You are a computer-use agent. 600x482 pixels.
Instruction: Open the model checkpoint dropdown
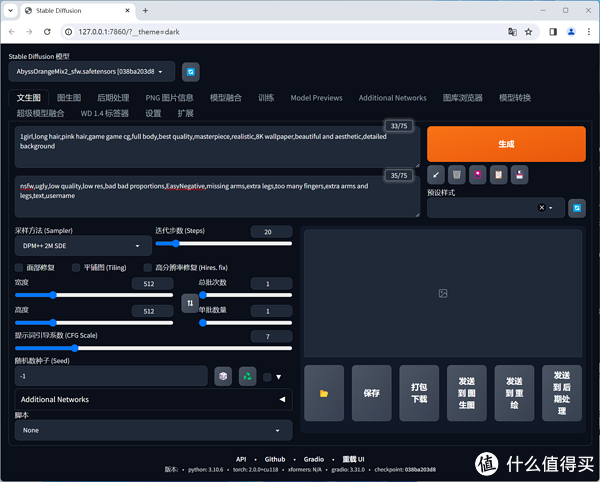tap(92, 72)
